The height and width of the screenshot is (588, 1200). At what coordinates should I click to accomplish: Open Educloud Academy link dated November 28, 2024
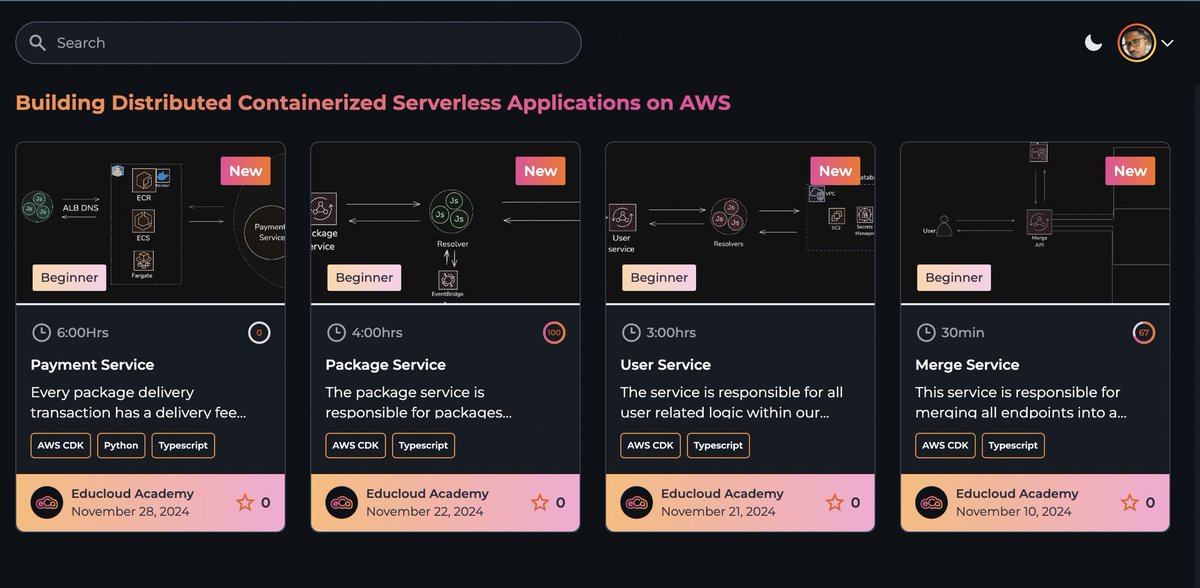click(x=132, y=493)
